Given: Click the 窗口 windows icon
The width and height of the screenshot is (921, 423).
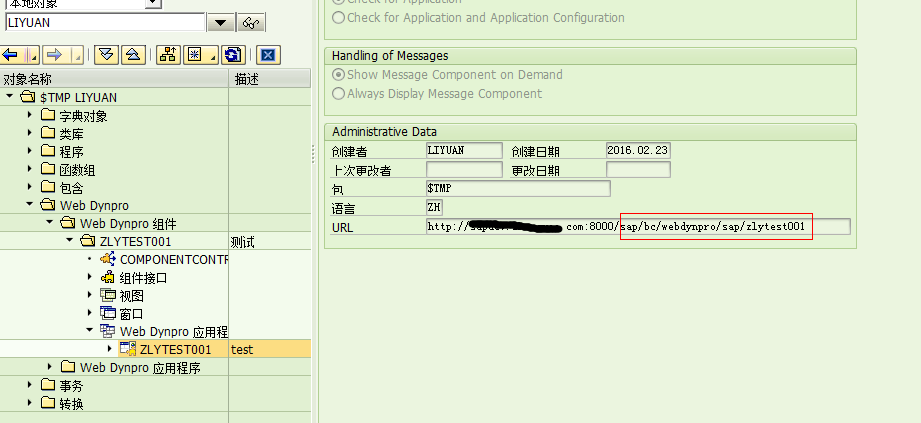Looking at the screenshot, I should (107, 313).
